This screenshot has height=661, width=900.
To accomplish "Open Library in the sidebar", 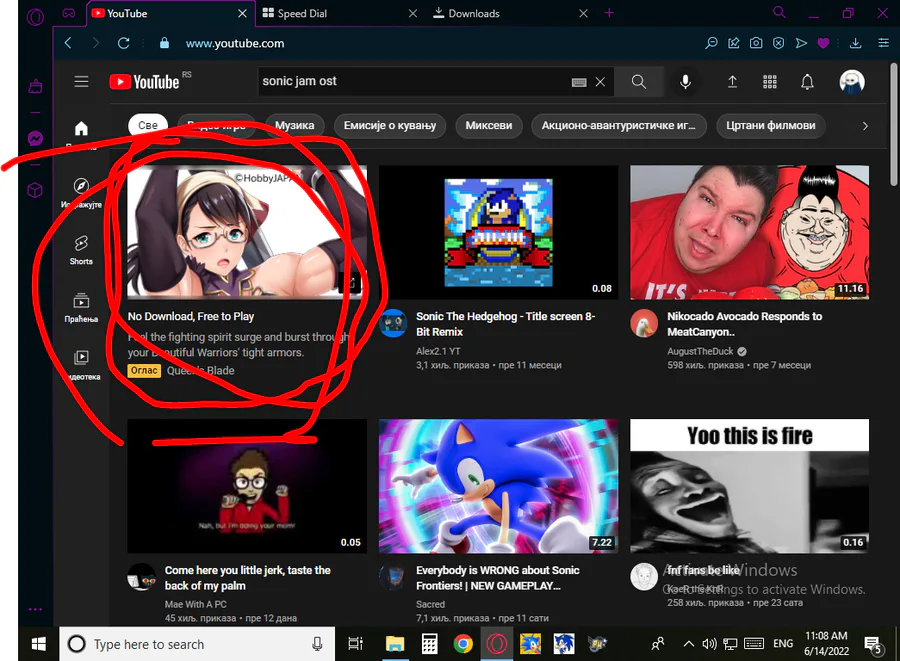I will (x=82, y=365).
